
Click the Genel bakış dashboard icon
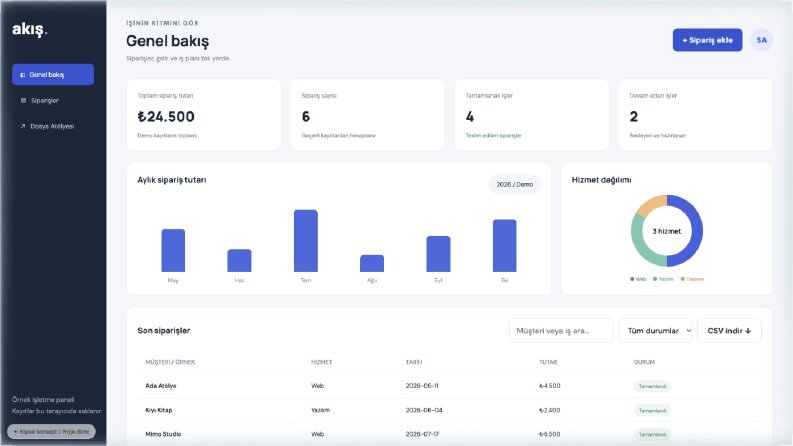[22, 75]
